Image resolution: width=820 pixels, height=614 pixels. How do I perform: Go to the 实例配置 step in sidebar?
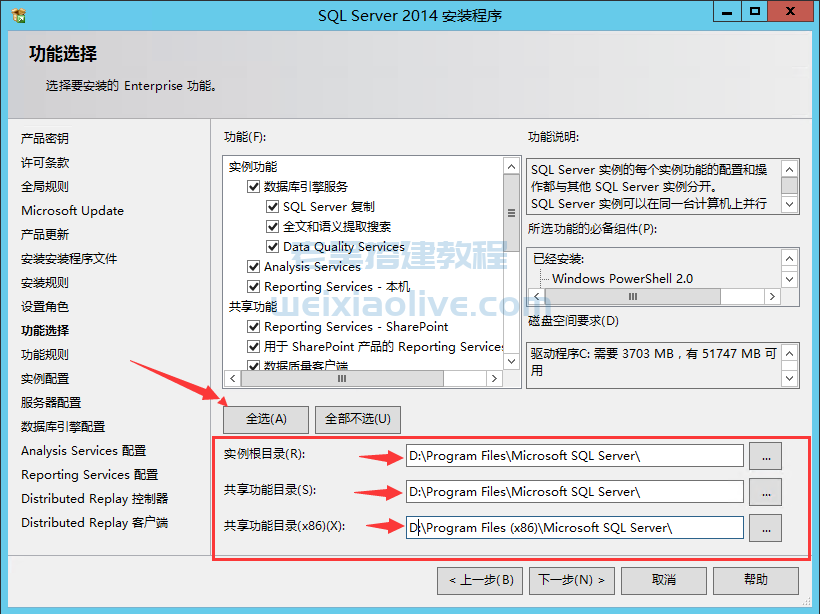[45, 379]
